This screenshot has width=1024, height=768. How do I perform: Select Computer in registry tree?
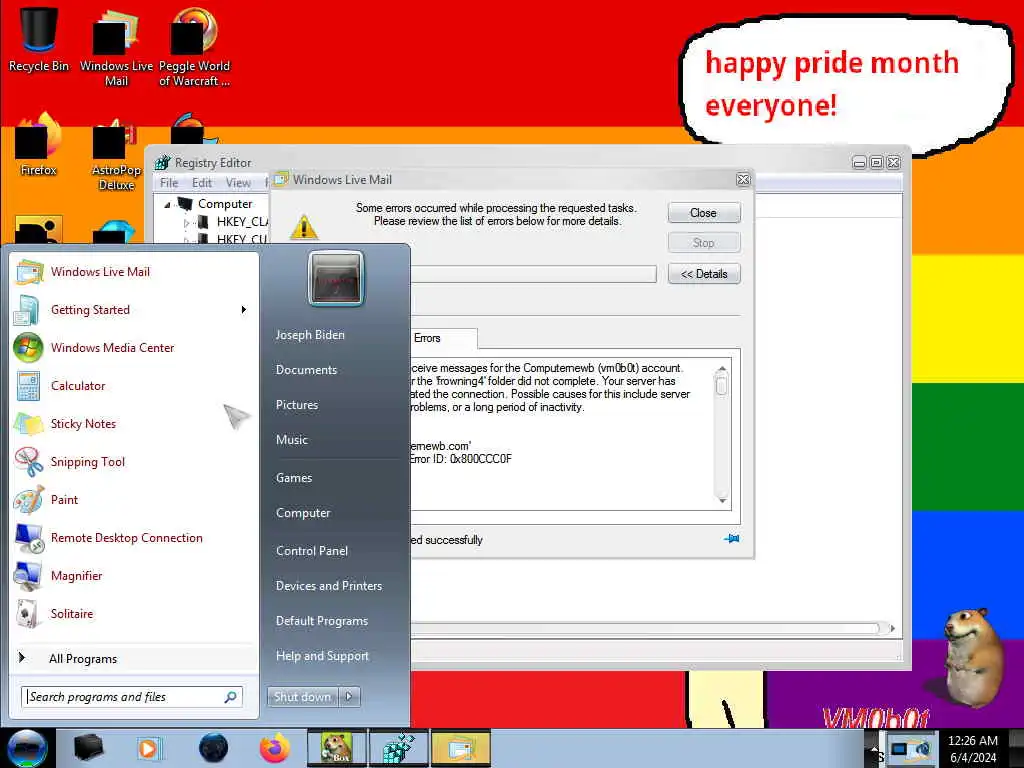(x=225, y=204)
